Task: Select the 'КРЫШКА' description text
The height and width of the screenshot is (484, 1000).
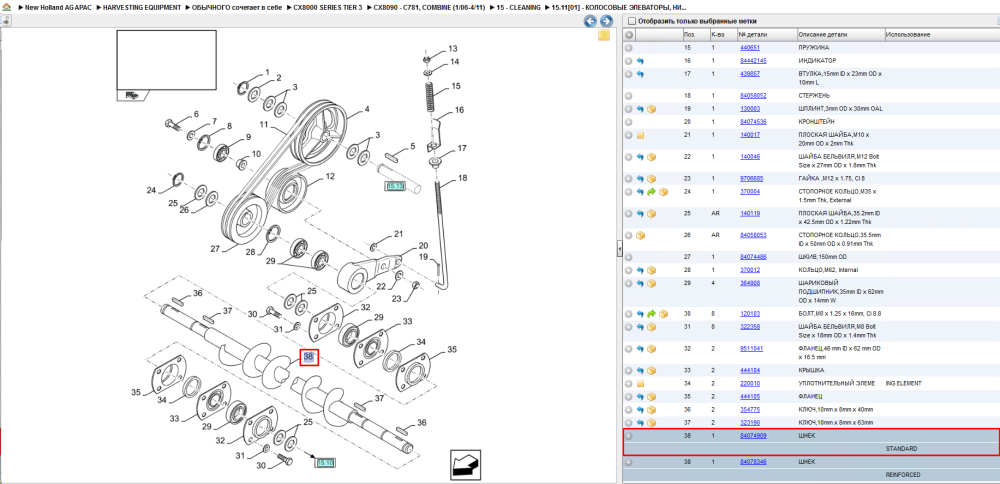Action: (x=811, y=370)
